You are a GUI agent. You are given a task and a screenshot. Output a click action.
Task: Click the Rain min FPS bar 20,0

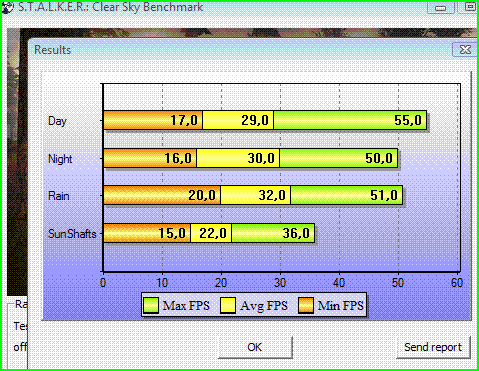(x=162, y=195)
